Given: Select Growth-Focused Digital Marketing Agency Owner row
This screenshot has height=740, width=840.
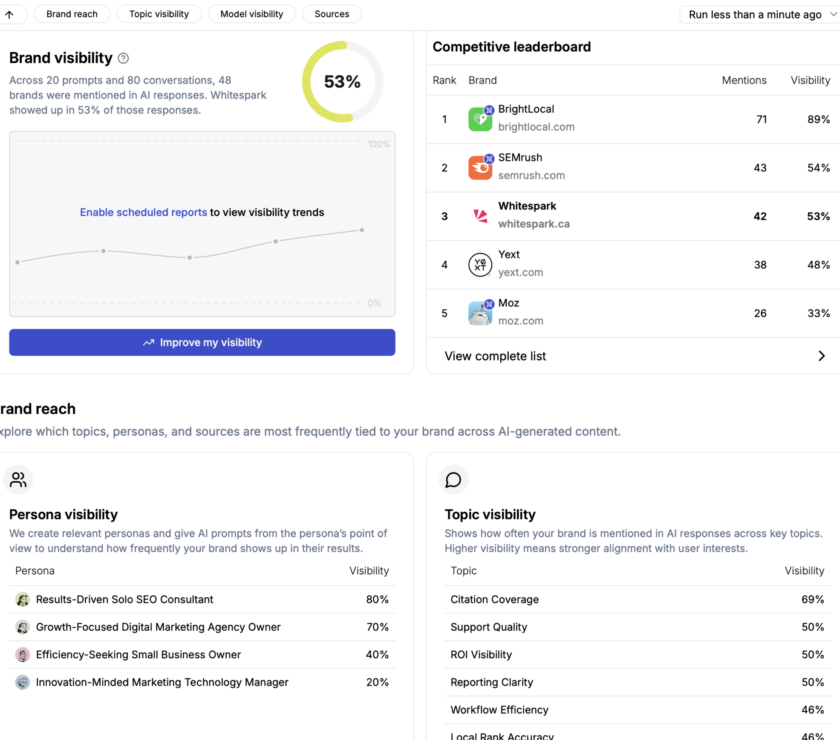Looking at the screenshot, I should 202,627.
